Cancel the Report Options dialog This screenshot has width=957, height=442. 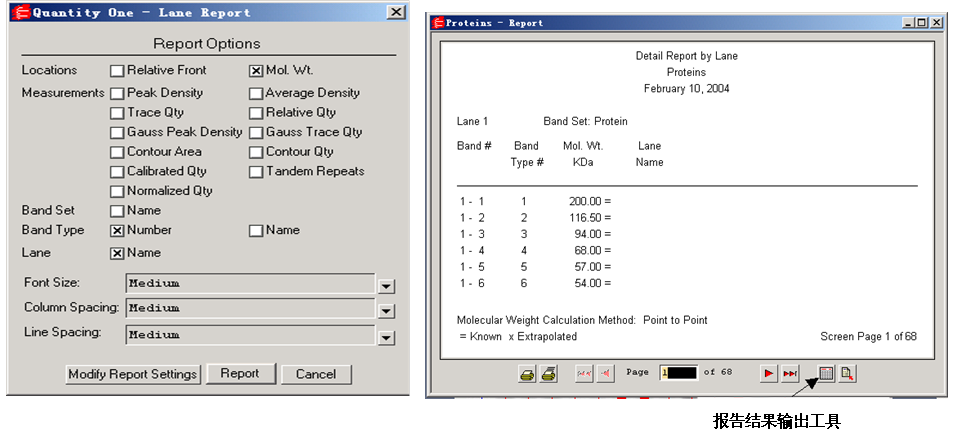pyautogui.click(x=316, y=374)
